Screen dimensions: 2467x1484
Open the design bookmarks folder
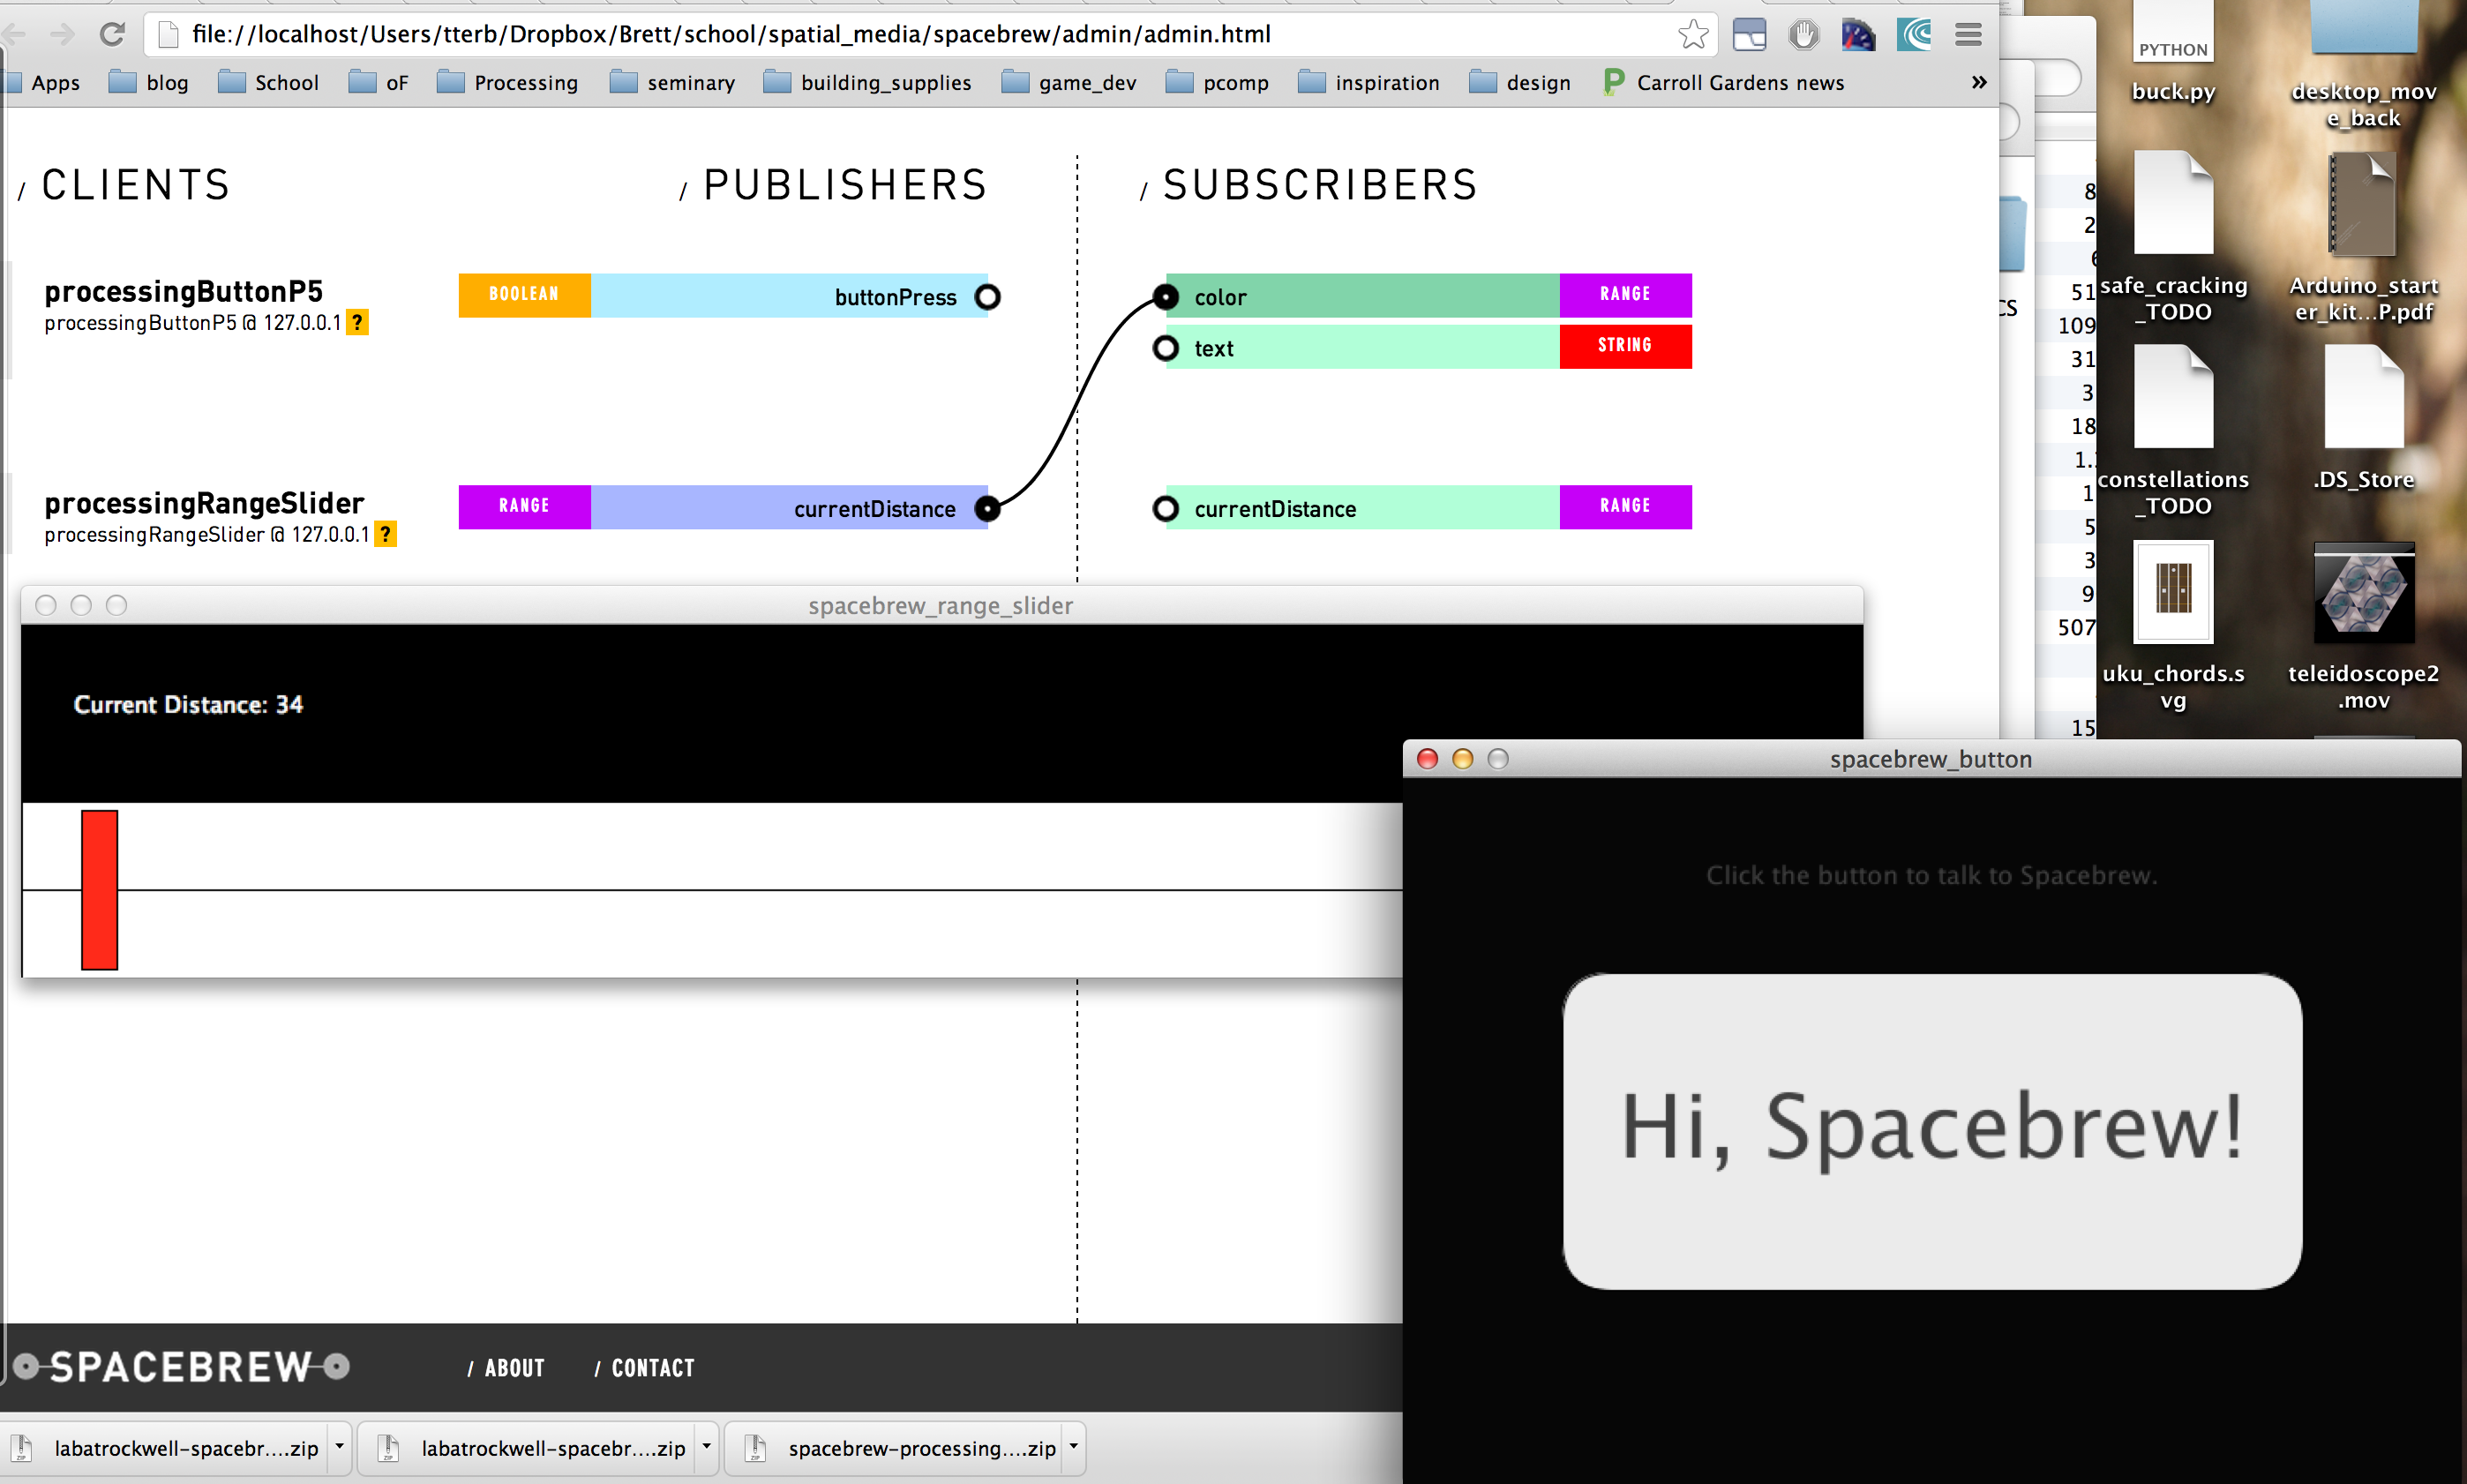1520,82
